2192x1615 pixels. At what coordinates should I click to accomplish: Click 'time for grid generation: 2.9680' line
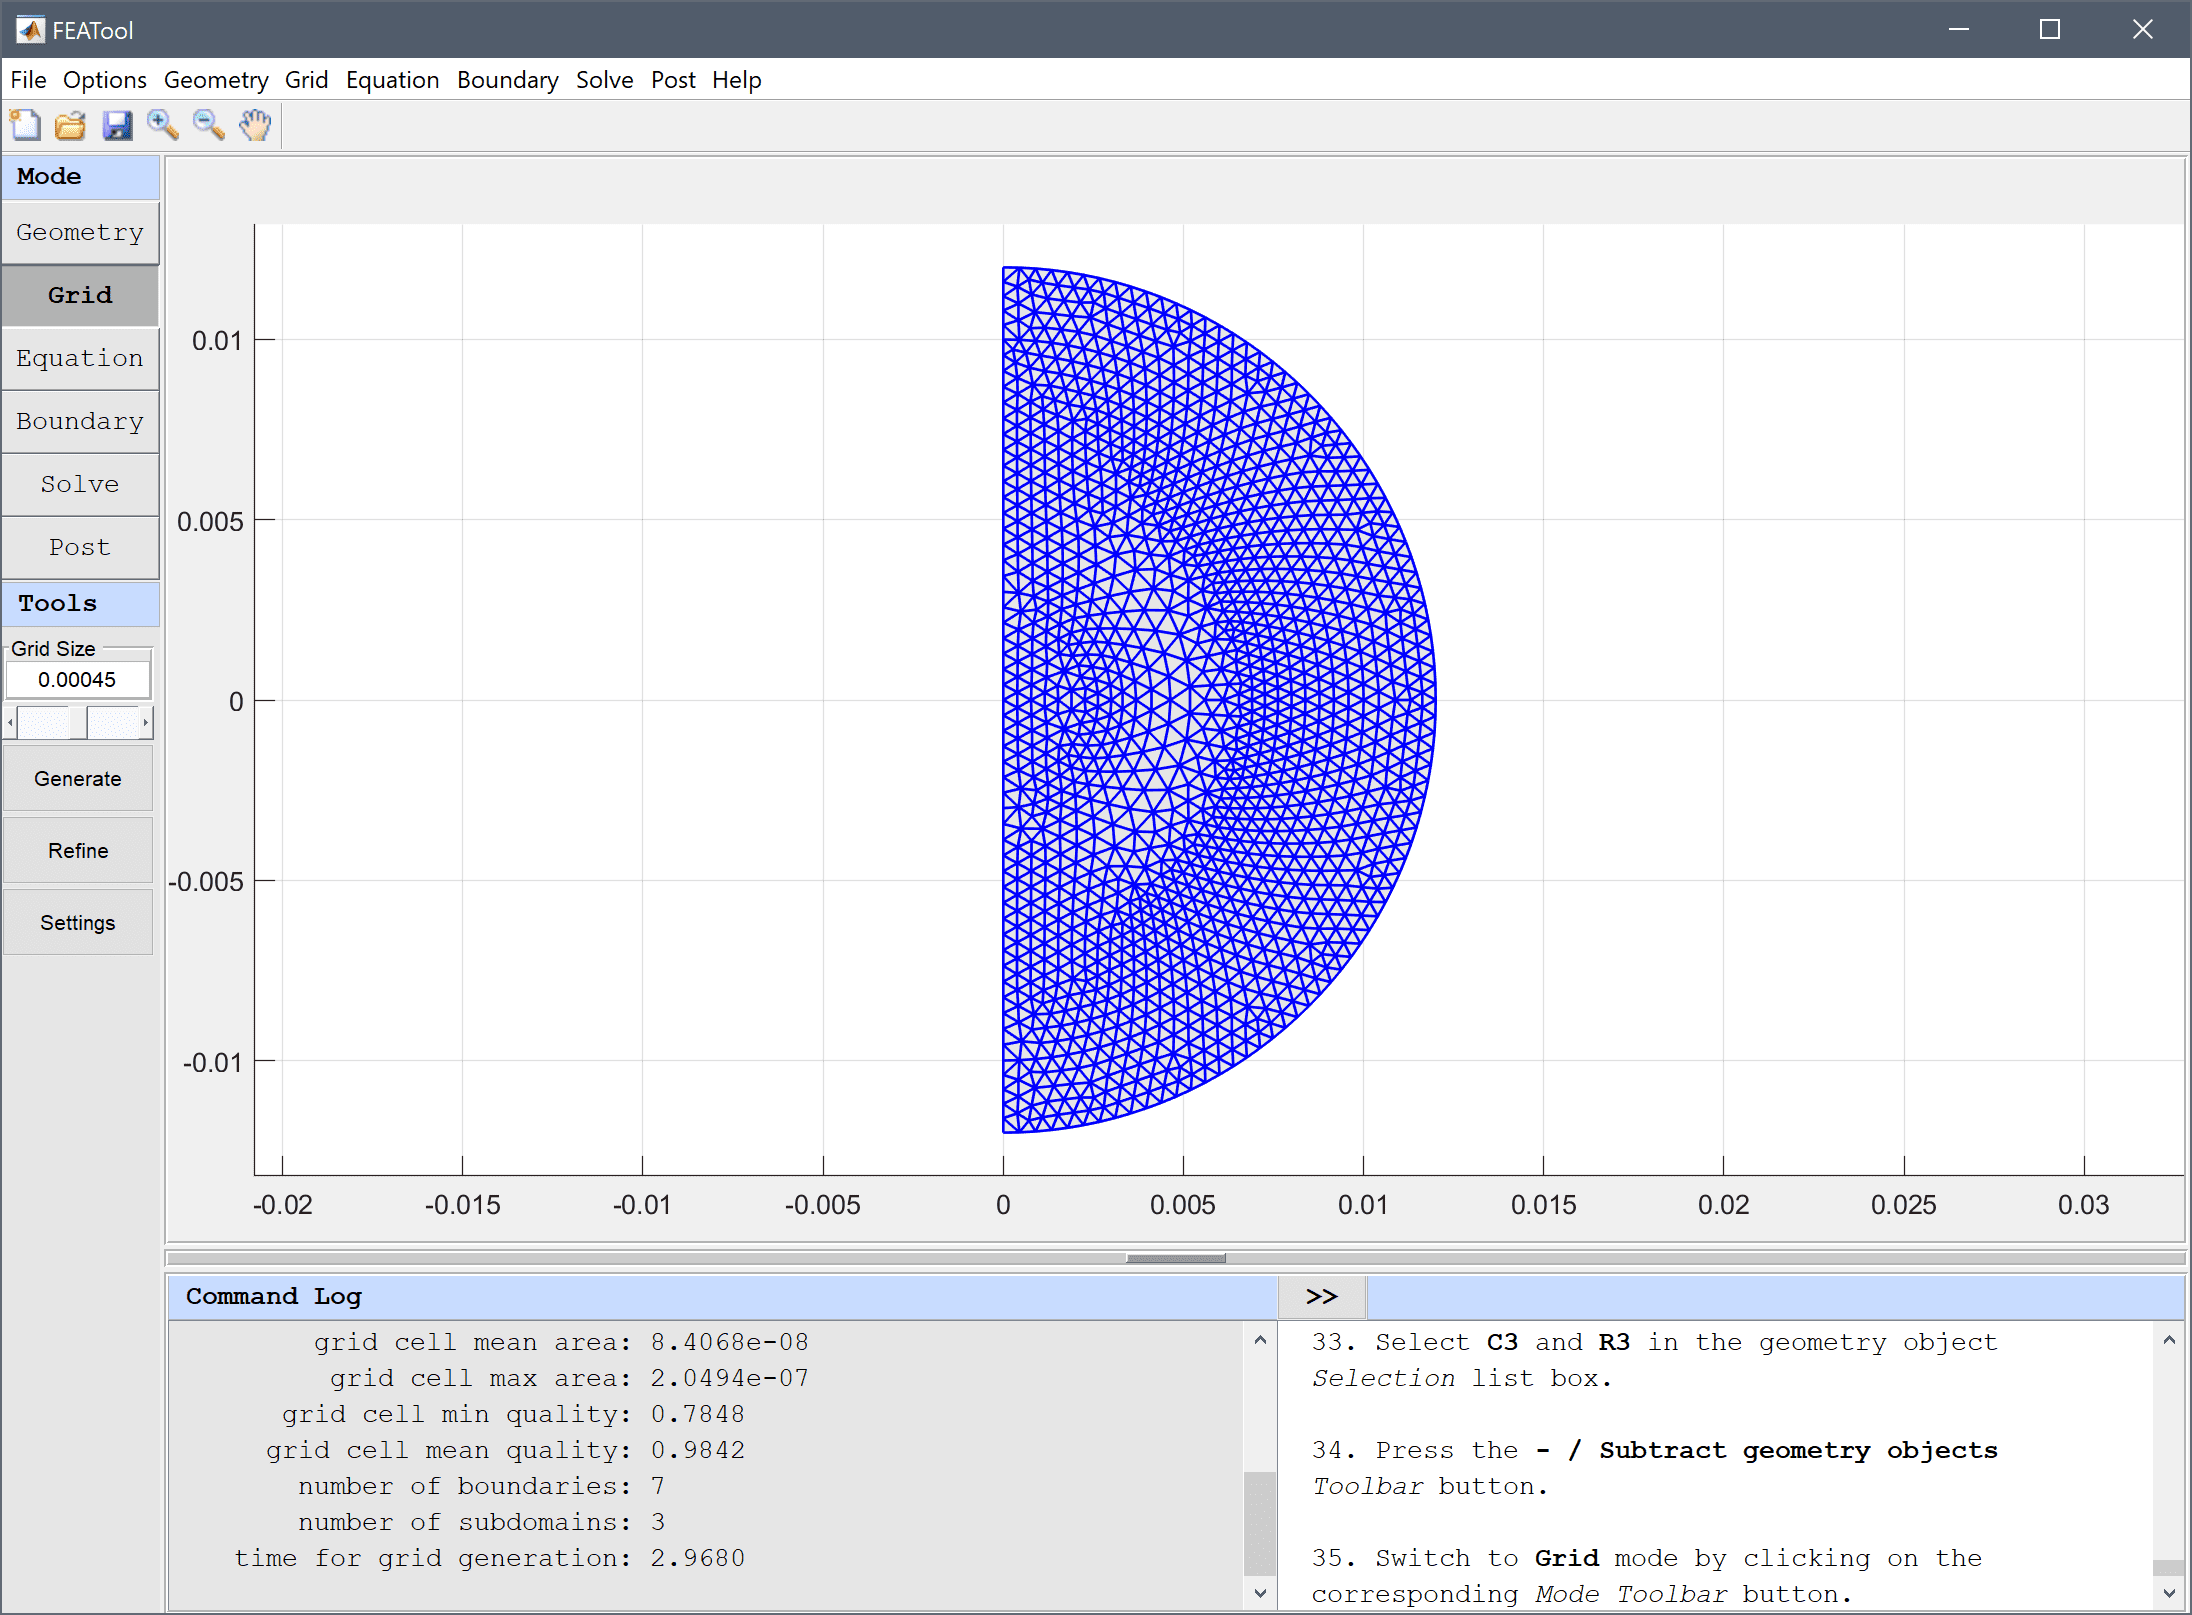tap(490, 1558)
